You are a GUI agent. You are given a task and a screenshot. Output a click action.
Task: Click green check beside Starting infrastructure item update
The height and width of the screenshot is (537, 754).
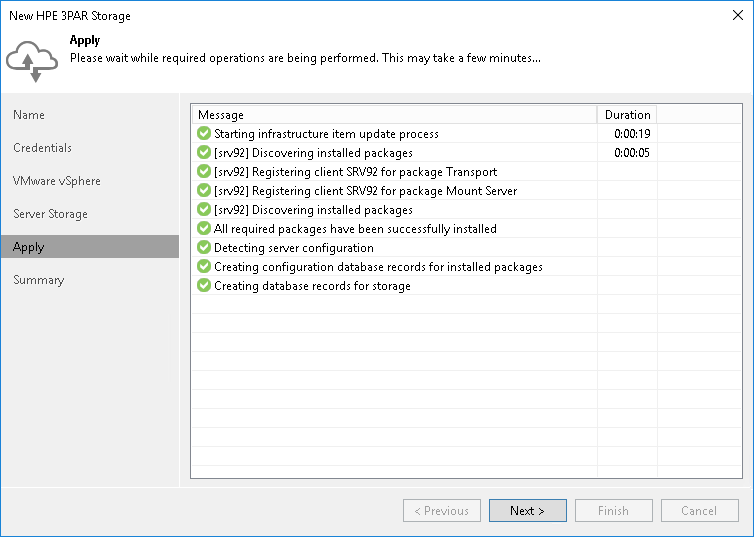tap(204, 134)
